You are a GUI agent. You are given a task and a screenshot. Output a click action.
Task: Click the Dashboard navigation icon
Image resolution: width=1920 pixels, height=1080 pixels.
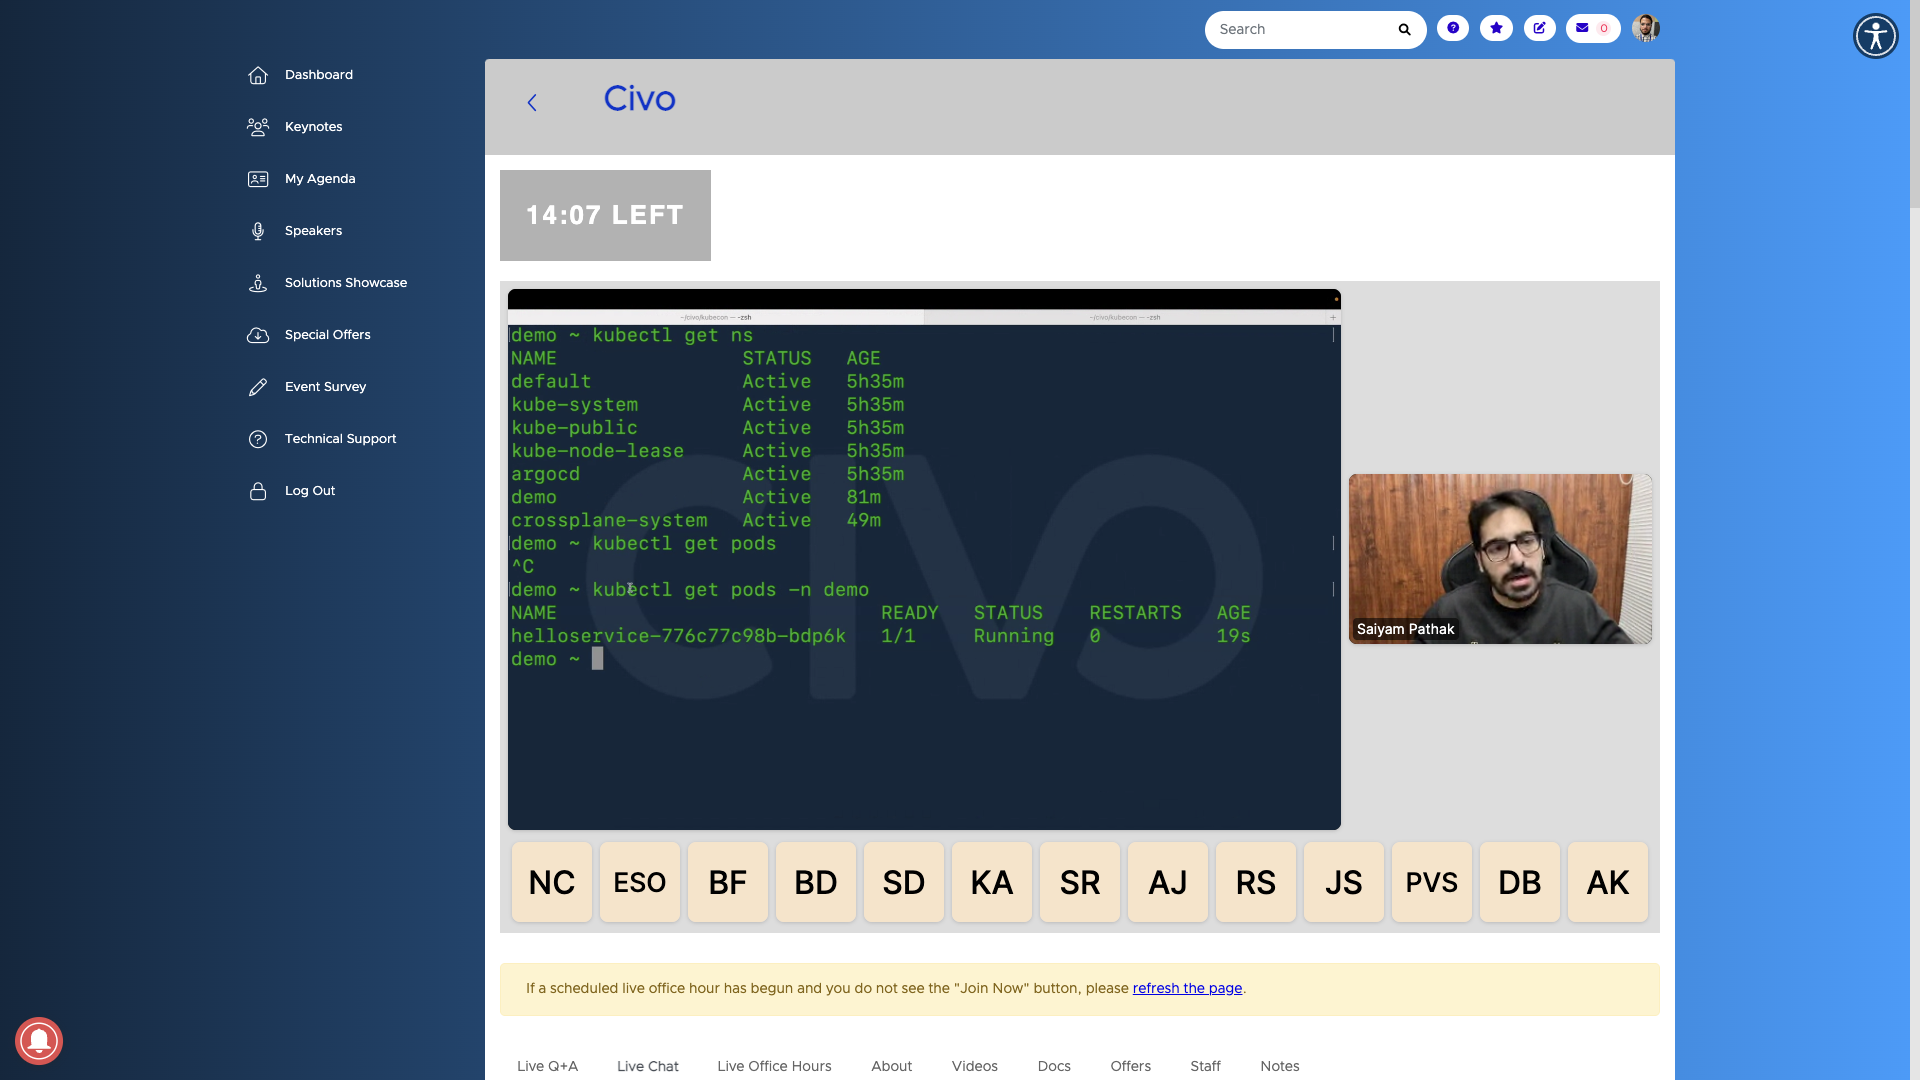pyautogui.click(x=258, y=75)
